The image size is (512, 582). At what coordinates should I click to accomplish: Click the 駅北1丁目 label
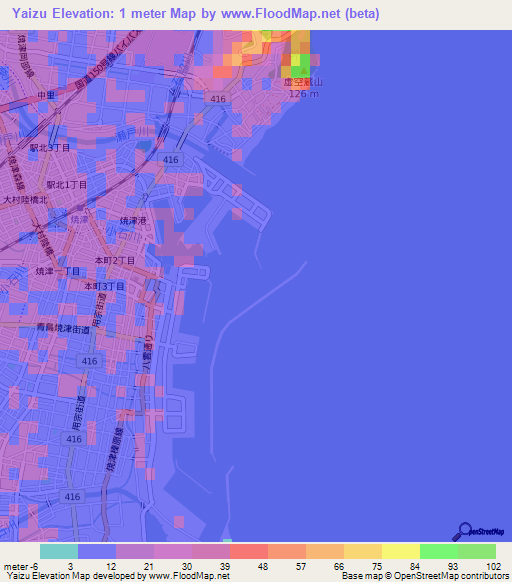[67, 184]
